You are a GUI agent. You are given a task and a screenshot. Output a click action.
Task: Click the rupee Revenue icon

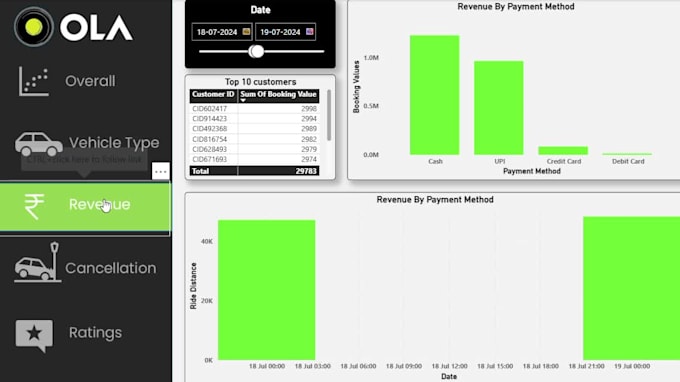click(34, 206)
